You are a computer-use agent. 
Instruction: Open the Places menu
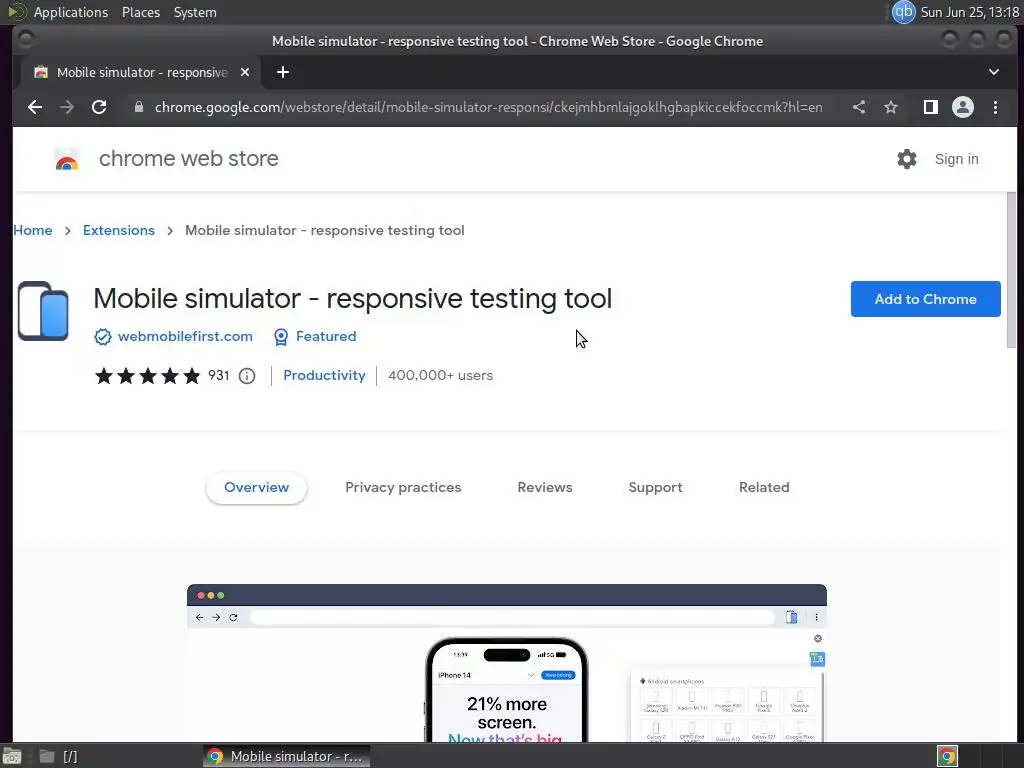click(x=140, y=12)
